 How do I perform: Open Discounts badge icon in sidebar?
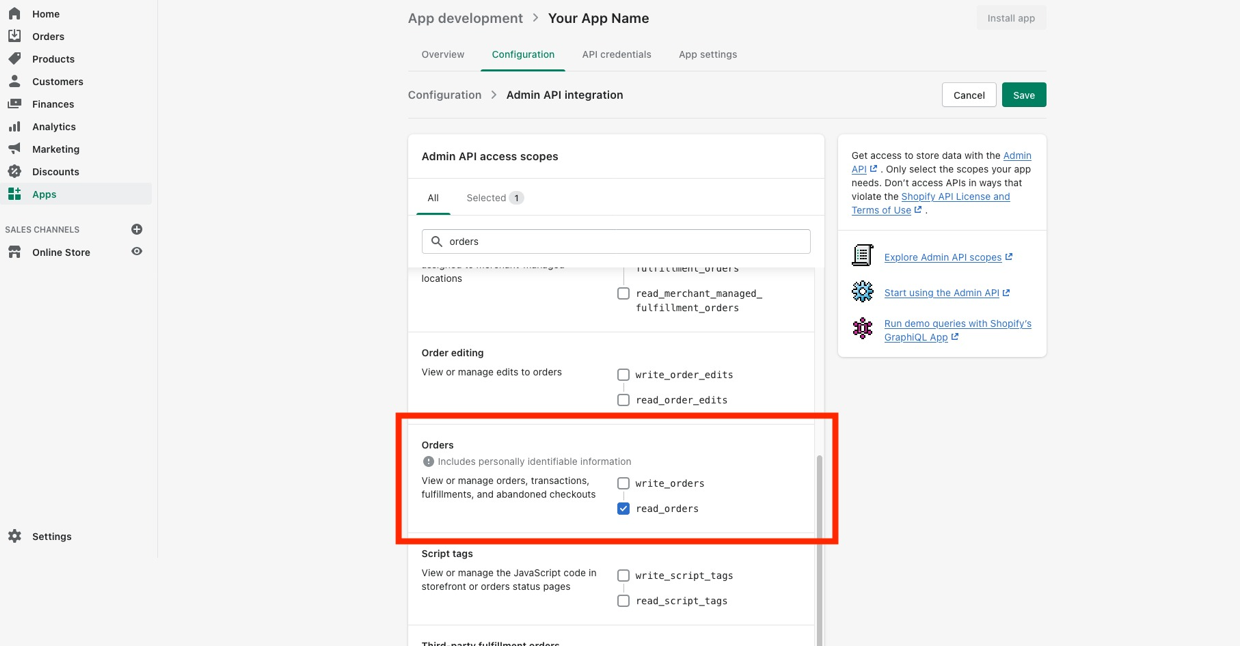15,172
